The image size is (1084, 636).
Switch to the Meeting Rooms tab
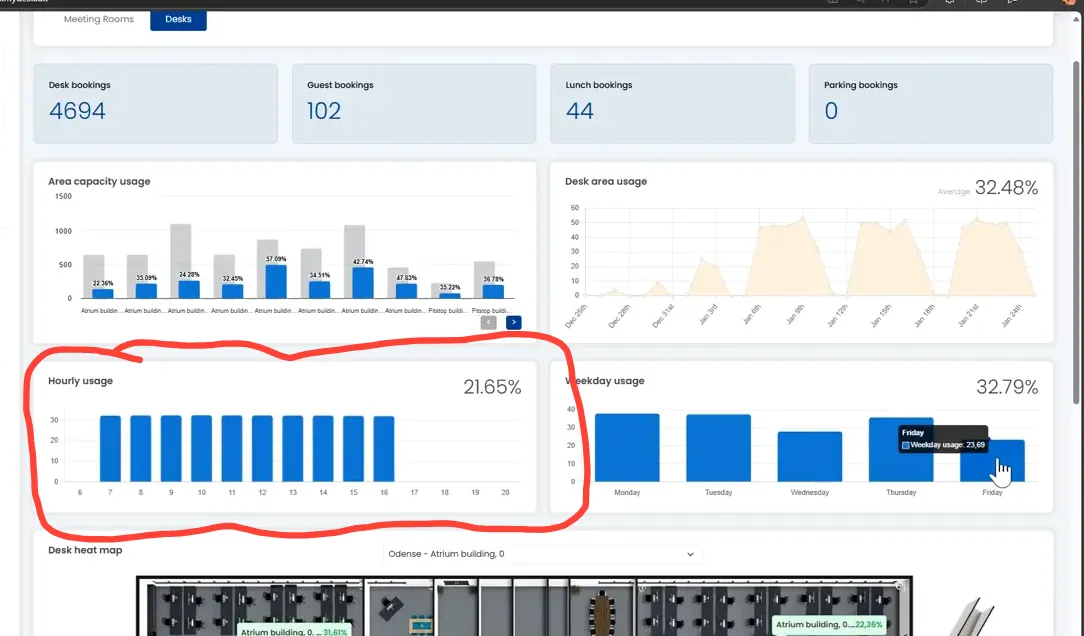(x=99, y=19)
